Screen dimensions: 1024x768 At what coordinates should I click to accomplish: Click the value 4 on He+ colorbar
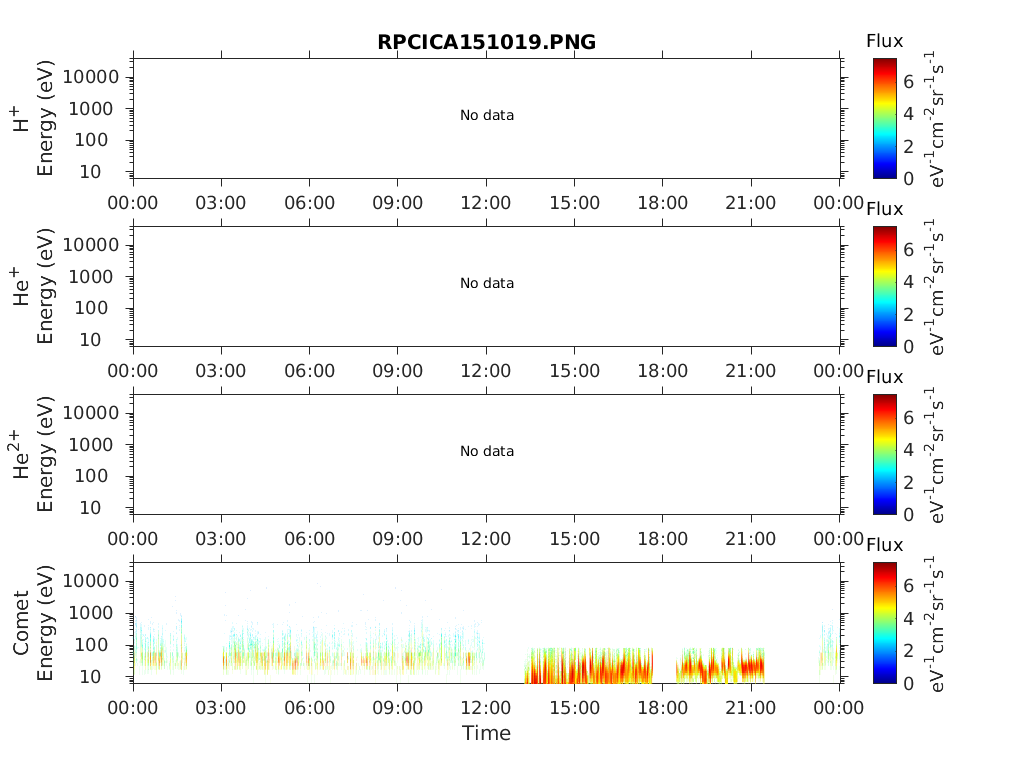[908, 282]
